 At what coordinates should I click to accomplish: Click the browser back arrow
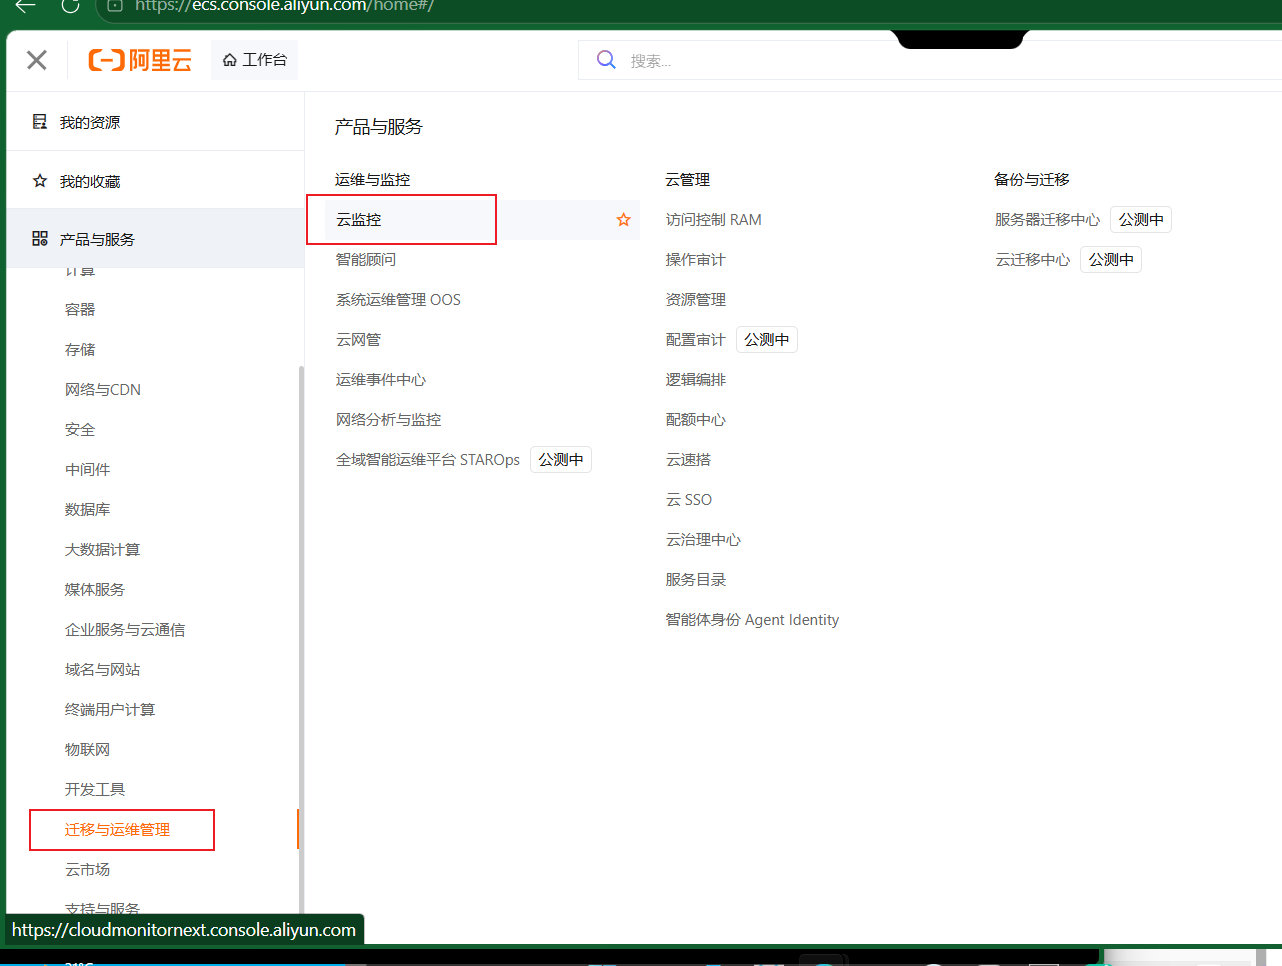pos(26,5)
